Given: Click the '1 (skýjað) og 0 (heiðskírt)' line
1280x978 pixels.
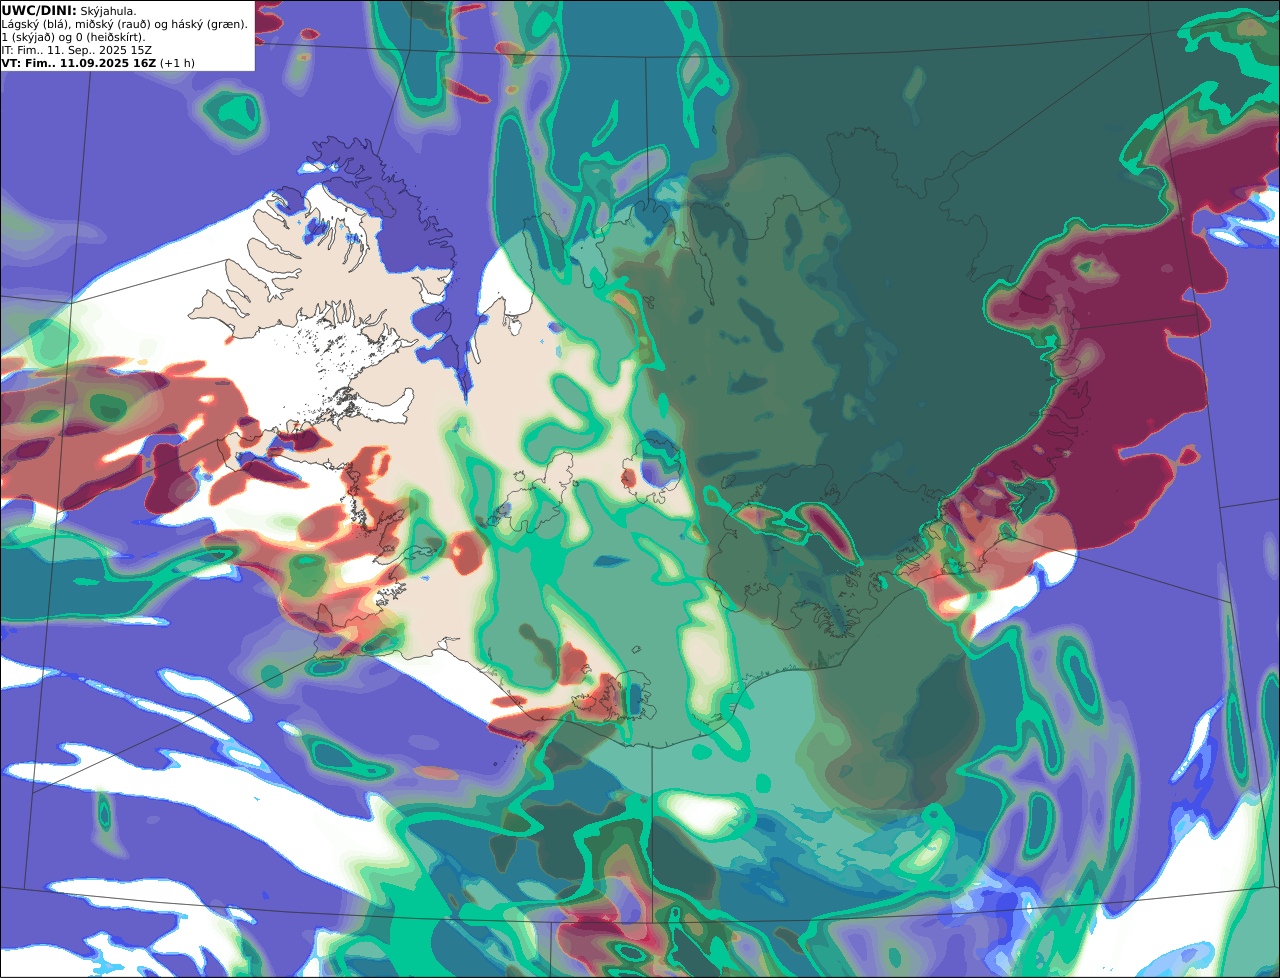Looking at the screenshot, I should (73, 37).
